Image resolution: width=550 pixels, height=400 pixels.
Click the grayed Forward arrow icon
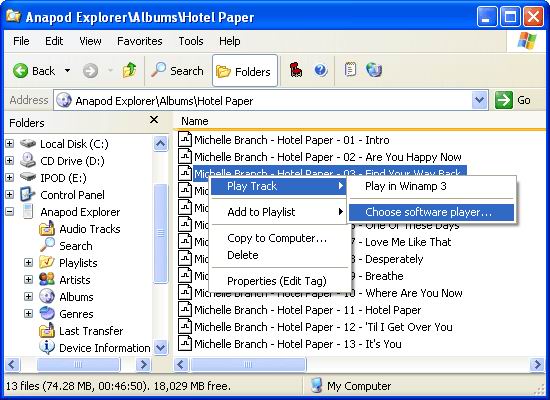pos(90,71)
